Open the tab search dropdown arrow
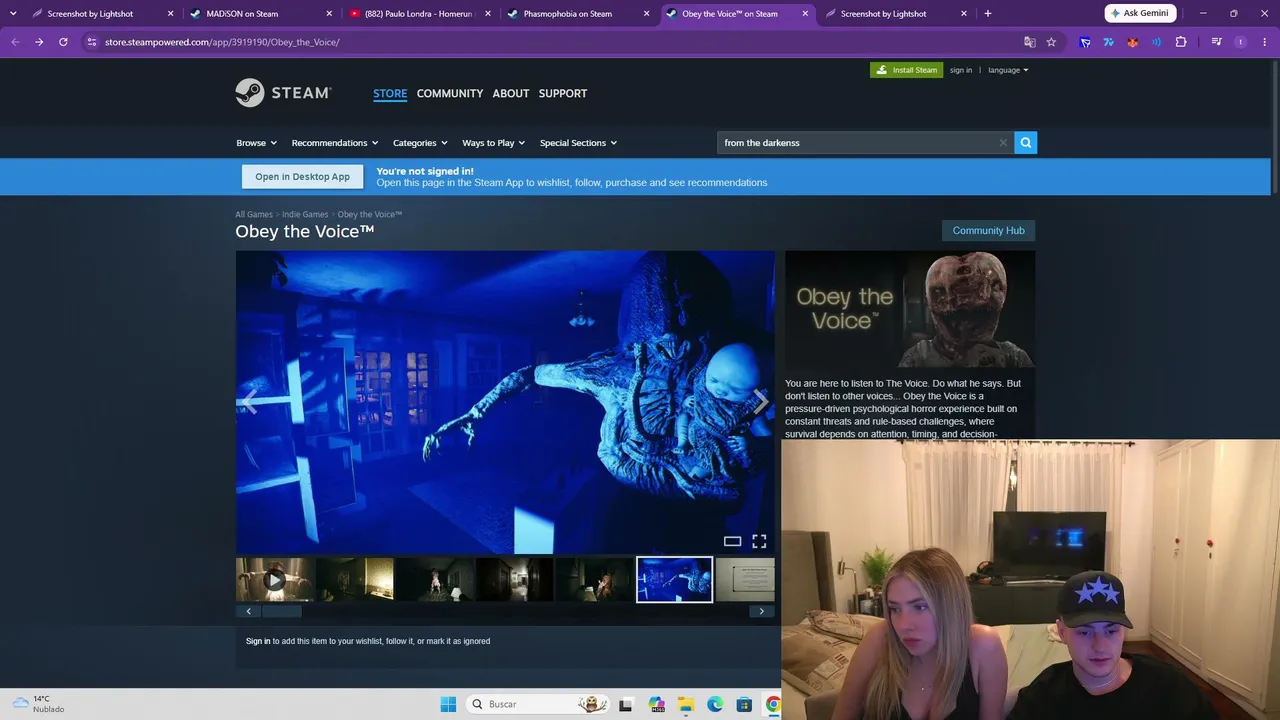Image resolution: width=1280 pixels, height=720 pixels. pos(13,14)
